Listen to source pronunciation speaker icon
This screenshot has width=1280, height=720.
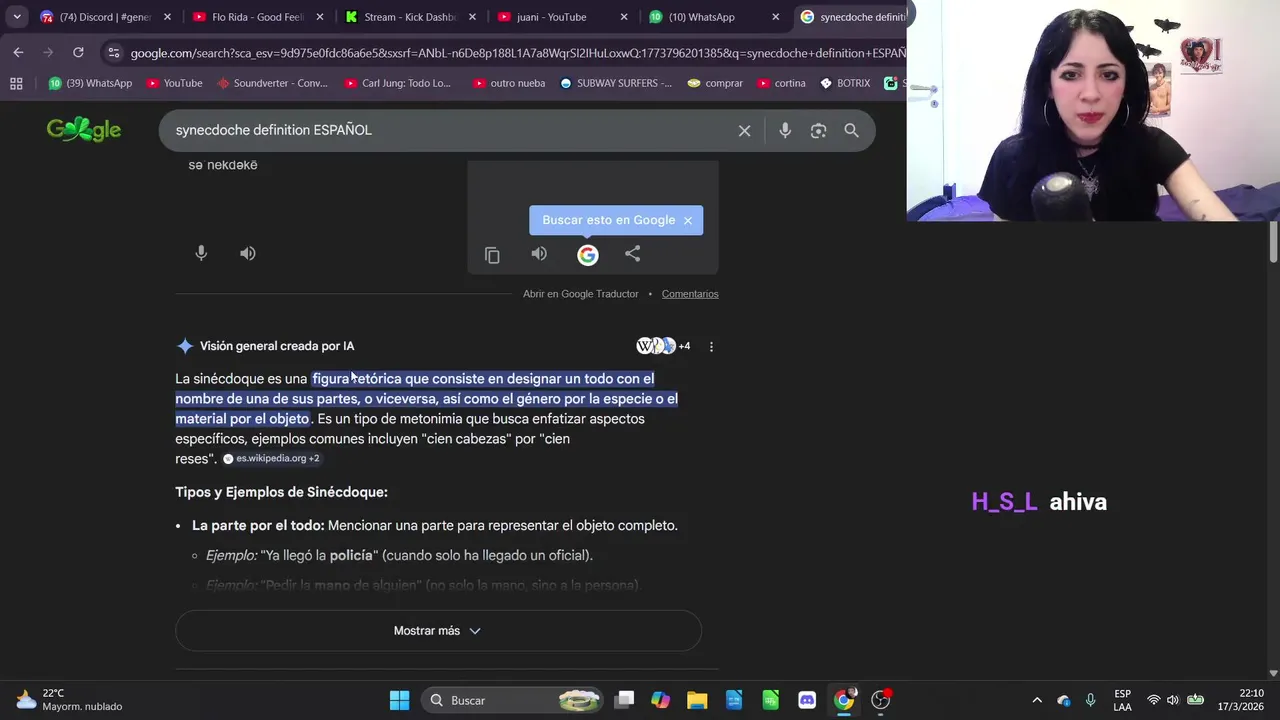click(x=248, y=253)
